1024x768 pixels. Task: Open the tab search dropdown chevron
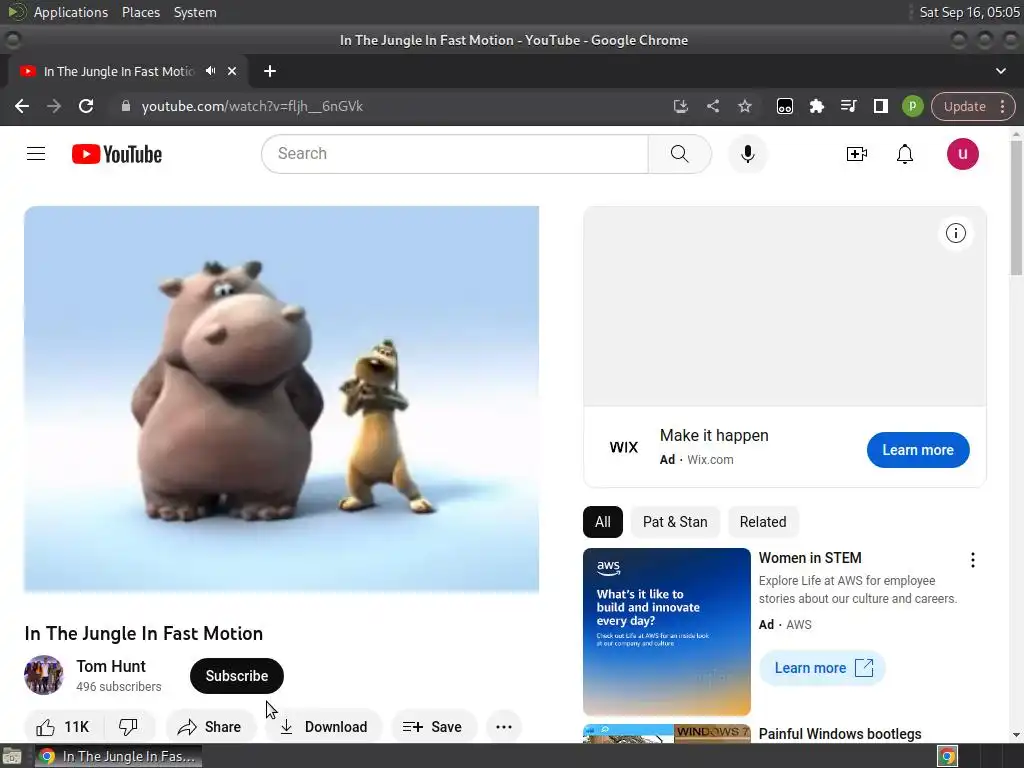(x=1000, y=71)
